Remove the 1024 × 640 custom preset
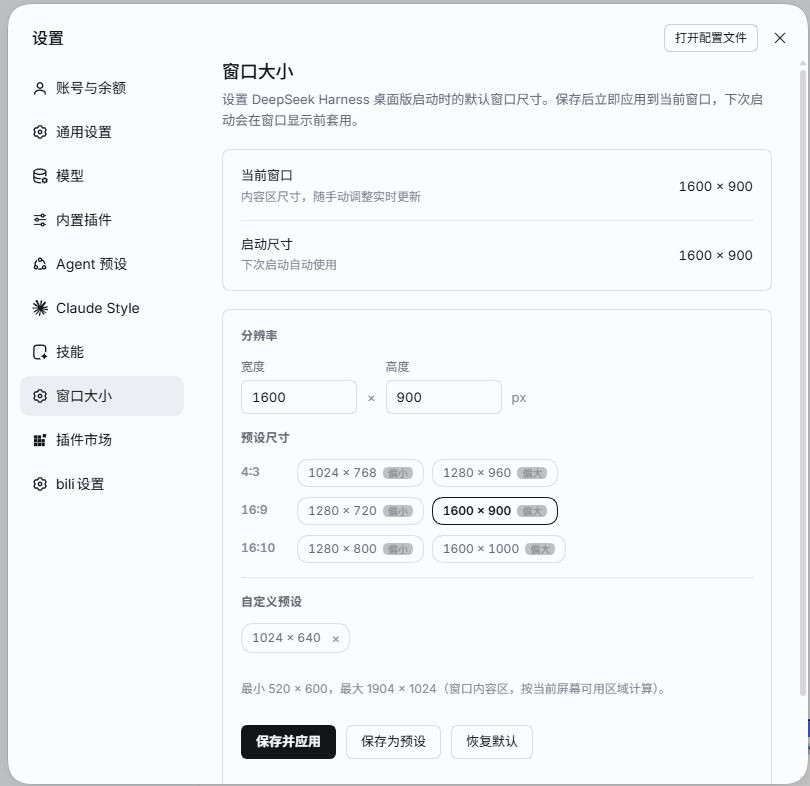Viewport: 810px width, 786px height. point(336,639)
